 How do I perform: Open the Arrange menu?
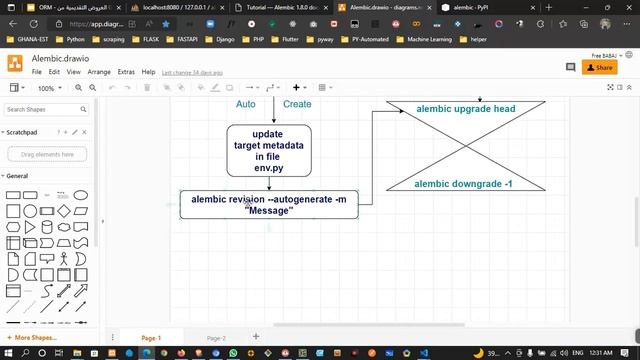99,72
